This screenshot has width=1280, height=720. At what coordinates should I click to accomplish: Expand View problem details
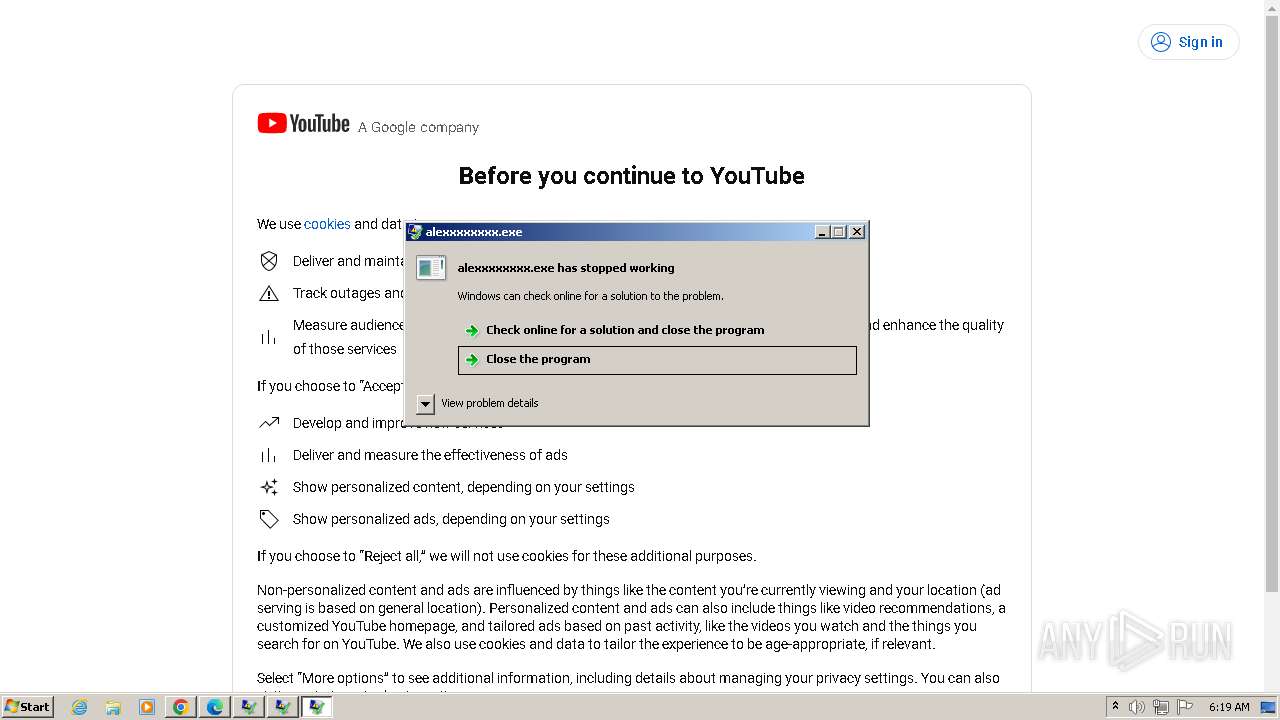point(425,404)
